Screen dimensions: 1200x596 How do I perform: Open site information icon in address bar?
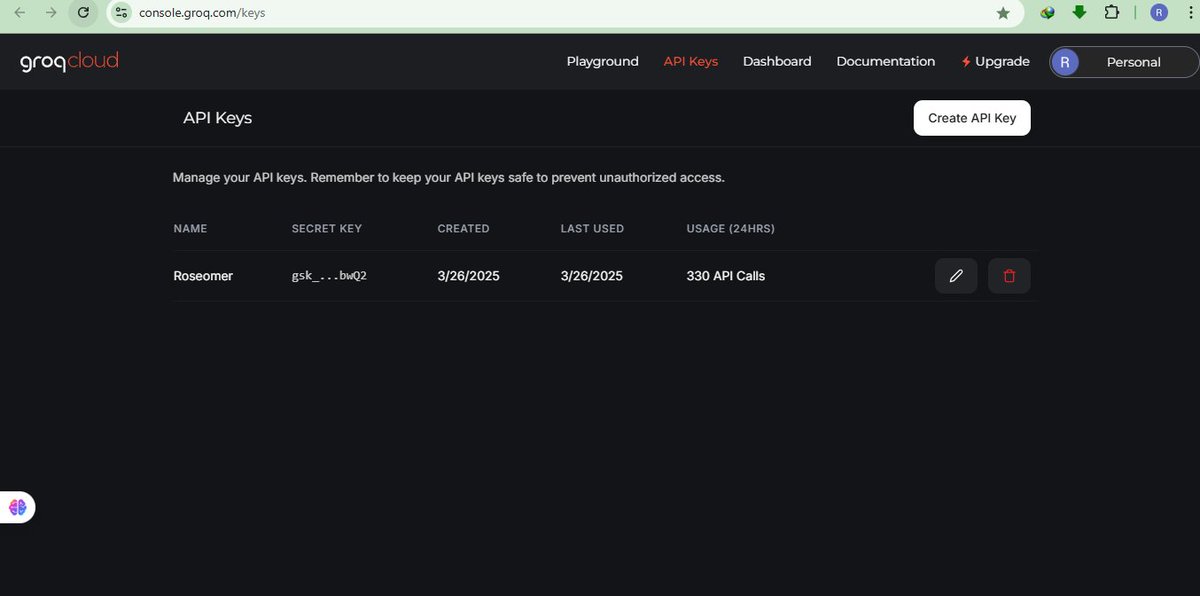(121, 13)
